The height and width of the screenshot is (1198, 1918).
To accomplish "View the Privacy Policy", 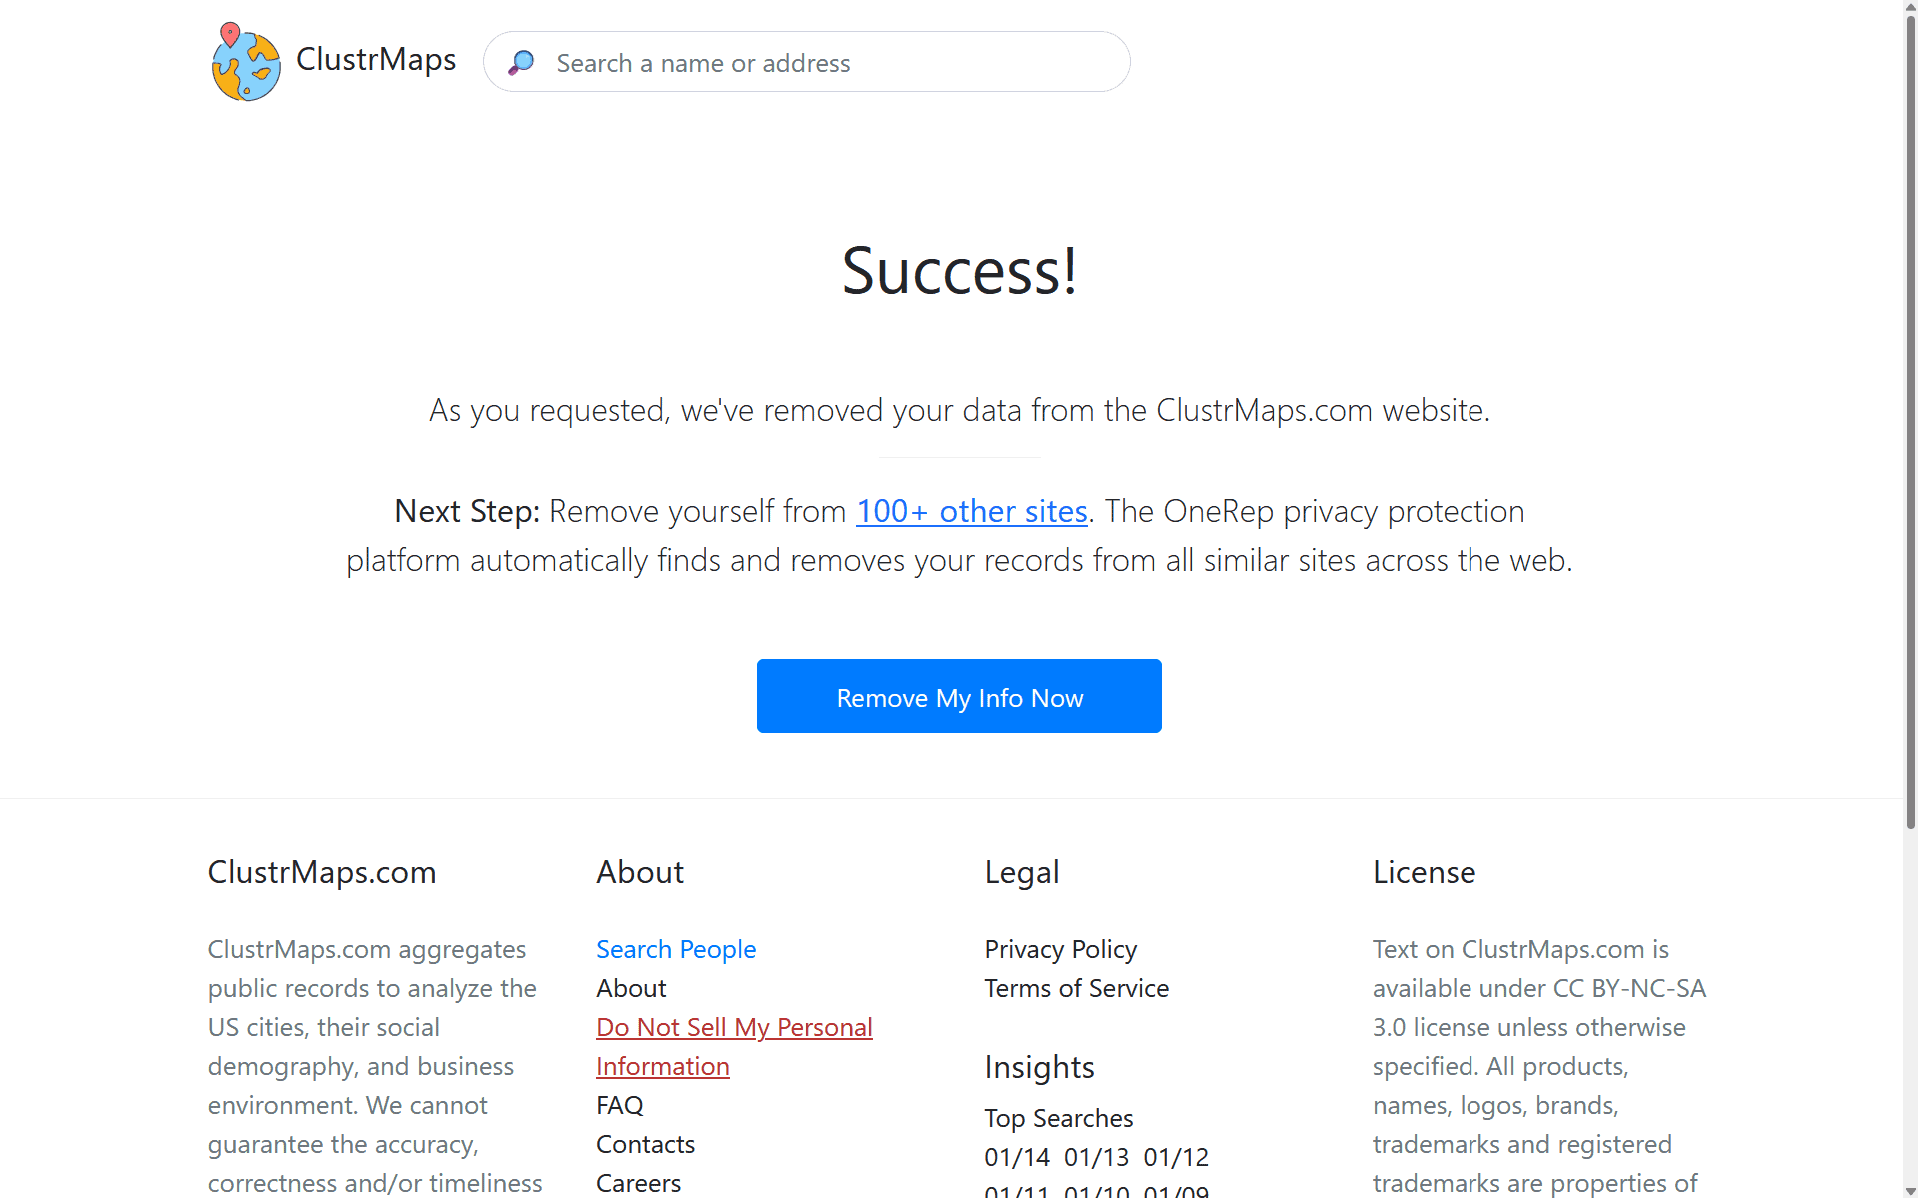I will point(1060,949).
